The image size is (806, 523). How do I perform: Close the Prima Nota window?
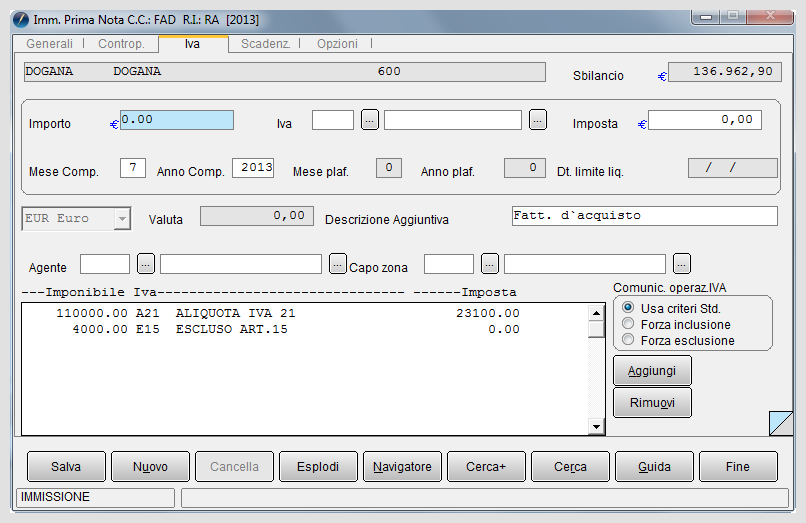tap(770, 17)
